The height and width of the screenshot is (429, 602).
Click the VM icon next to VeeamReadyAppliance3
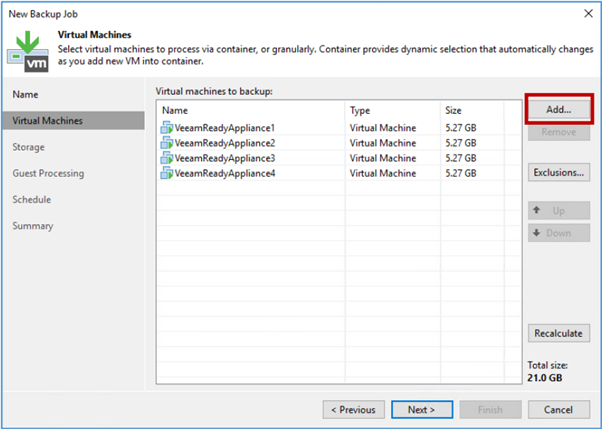coord(167,158)
